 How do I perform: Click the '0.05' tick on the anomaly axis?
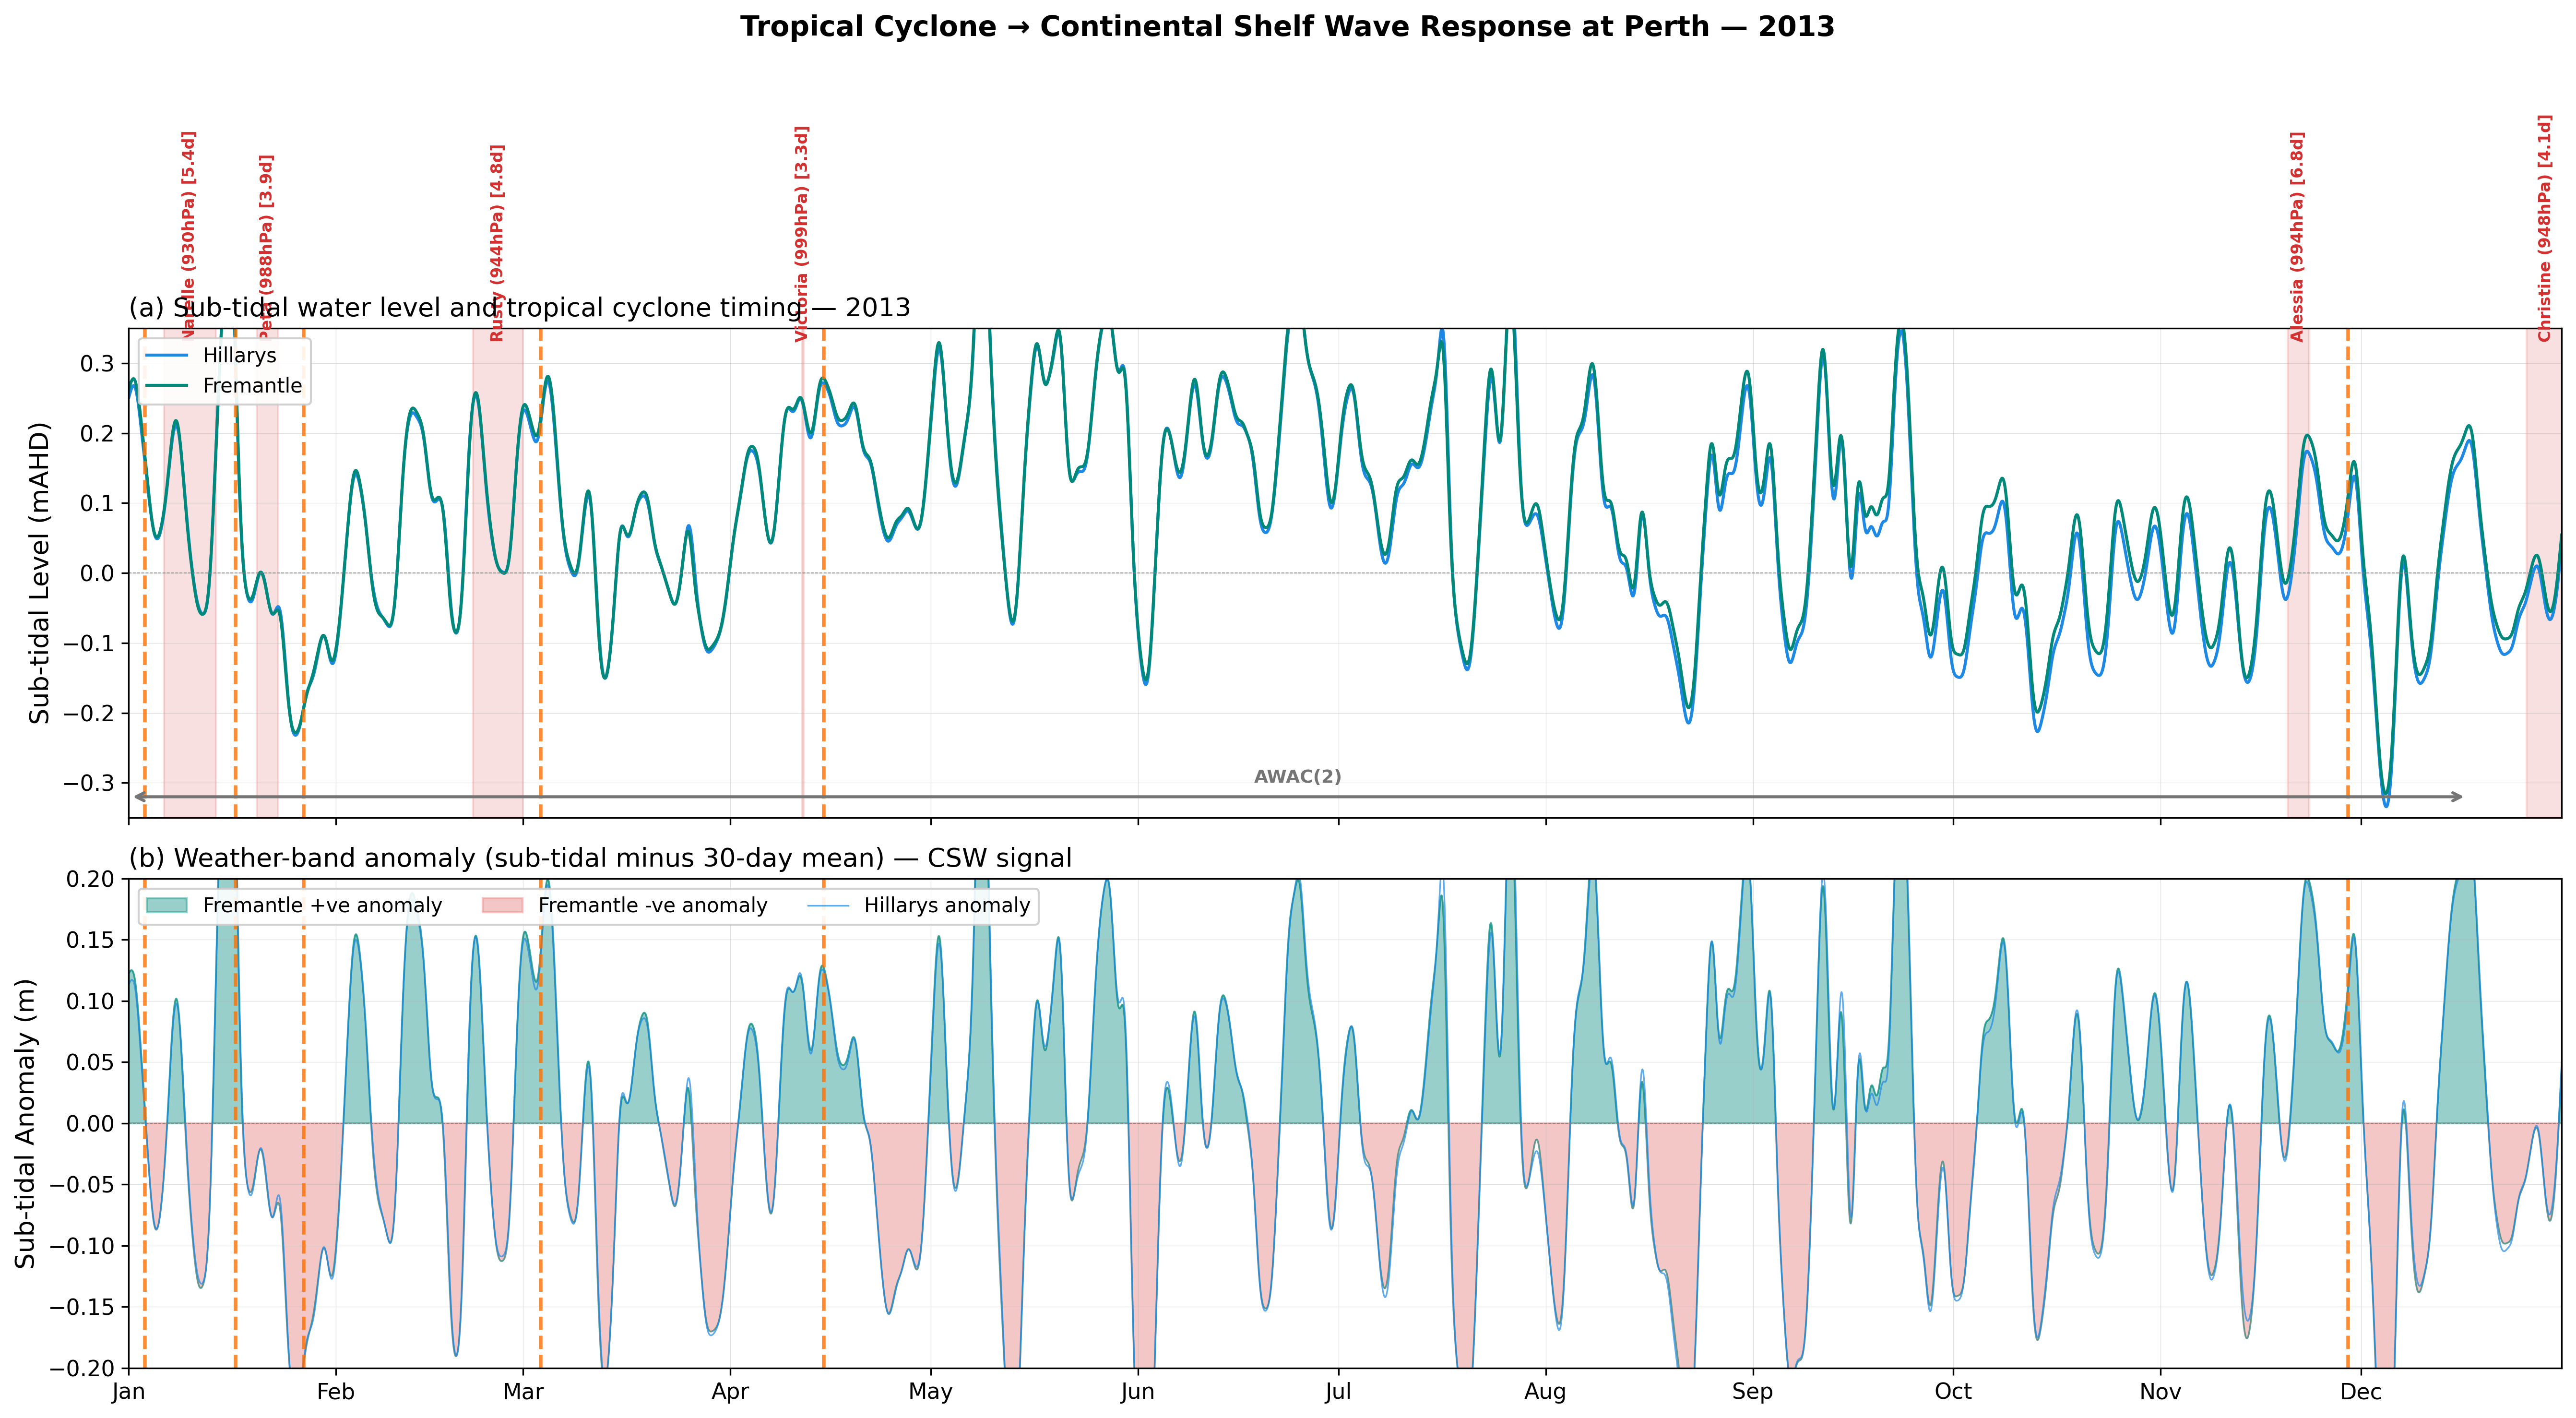pos(91,1062)
